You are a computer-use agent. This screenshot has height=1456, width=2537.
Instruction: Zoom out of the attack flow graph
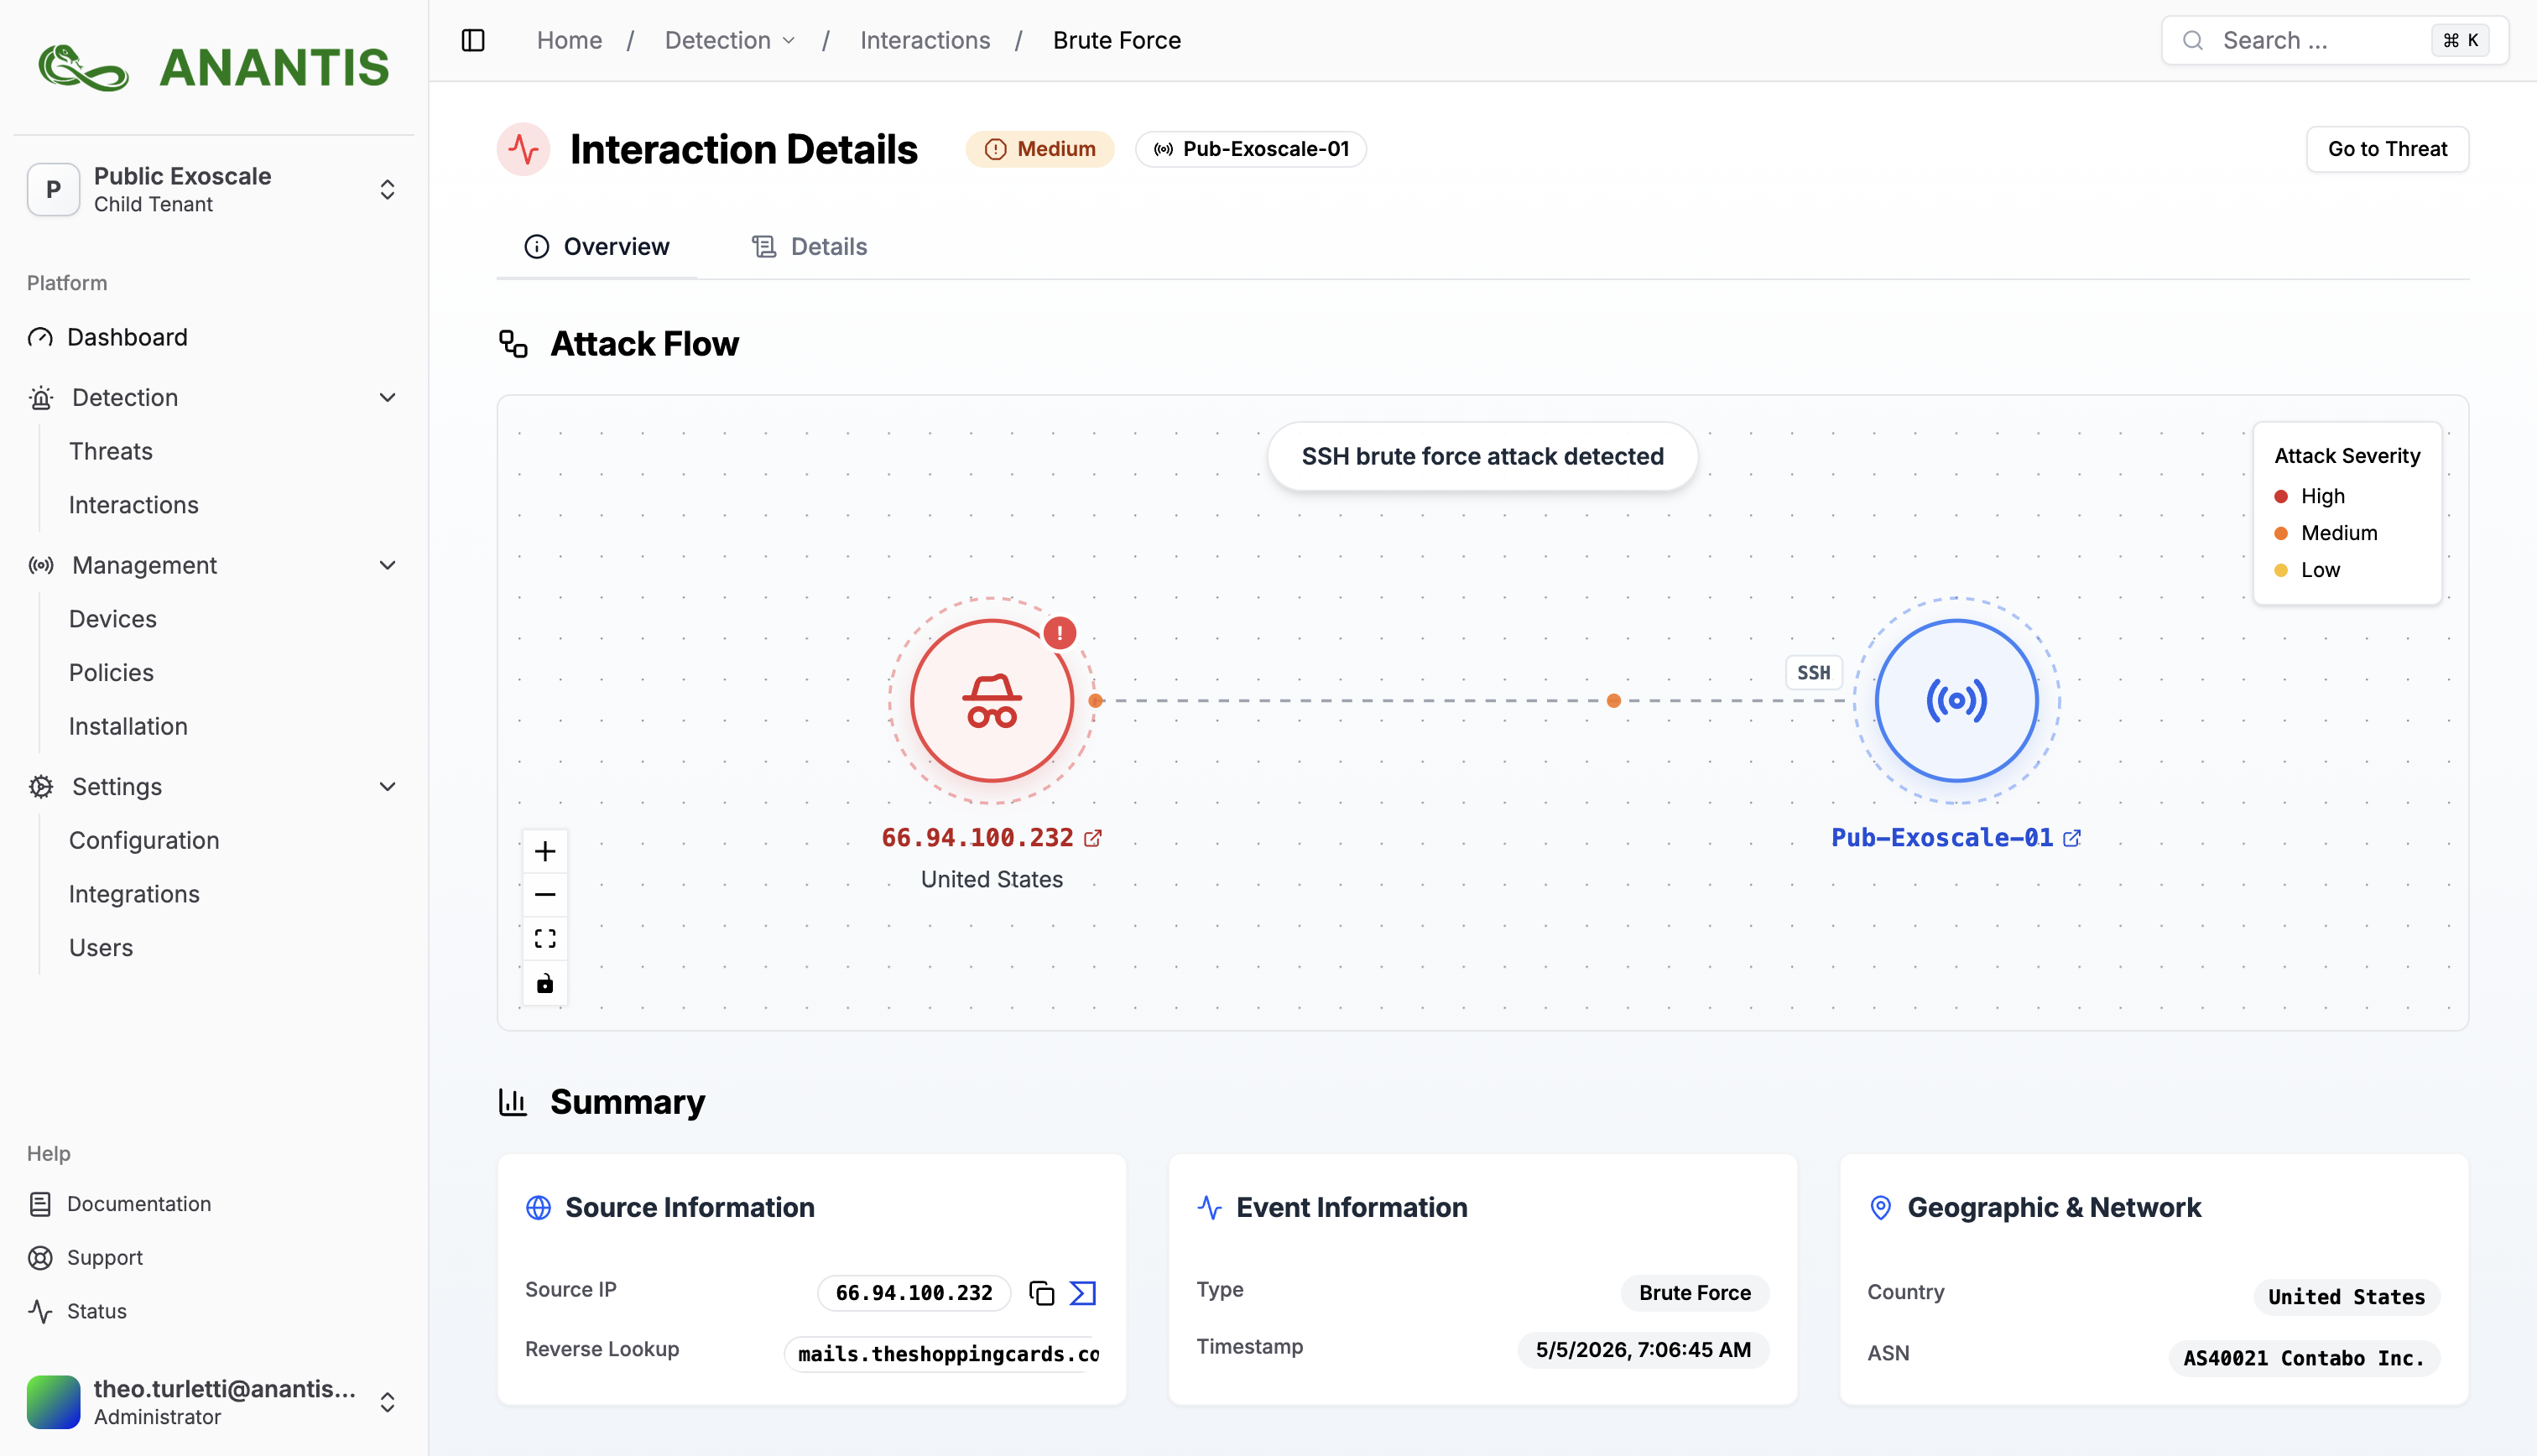(x=545, y=895)
